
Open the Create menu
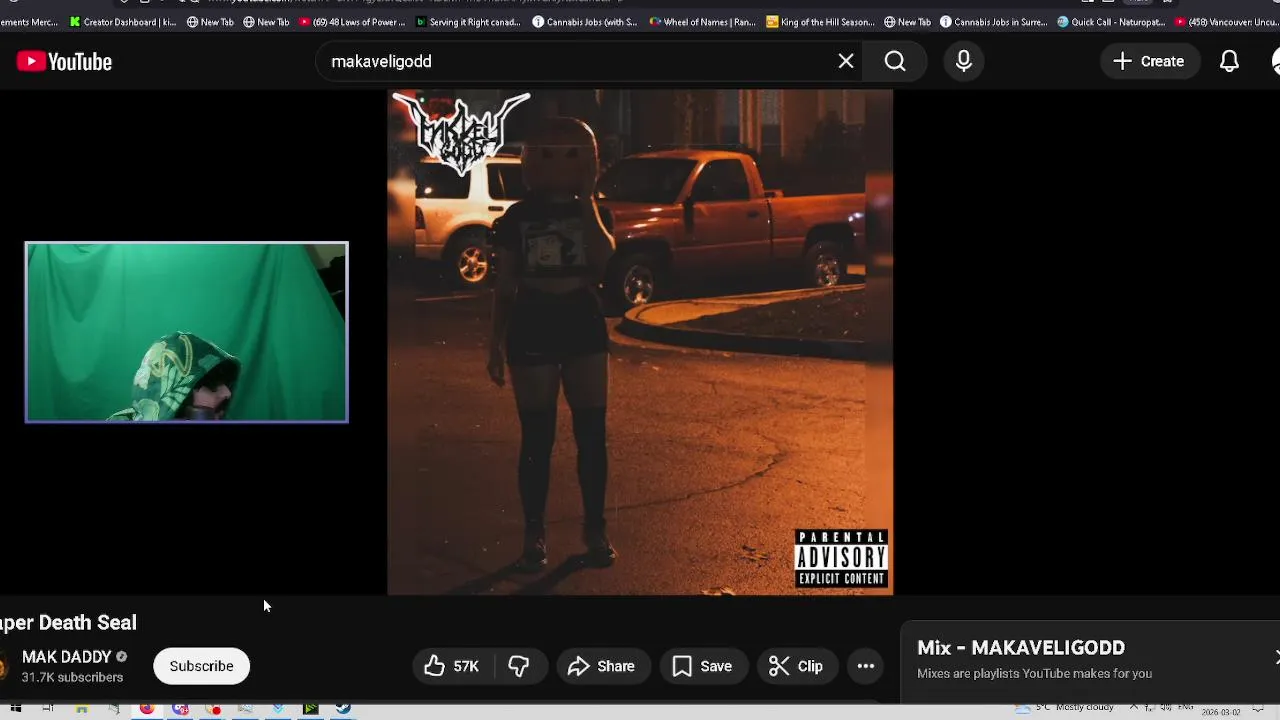[x=1149, y=61]
